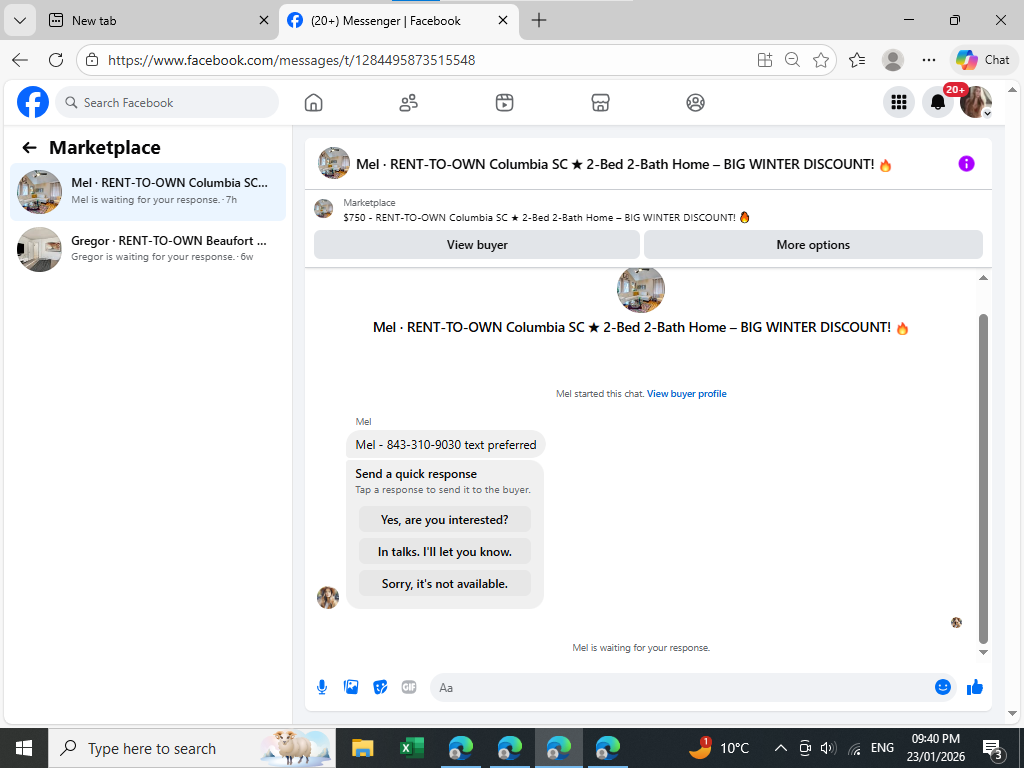
Task: Close the New tab browser tab
Action: [264, 20]
